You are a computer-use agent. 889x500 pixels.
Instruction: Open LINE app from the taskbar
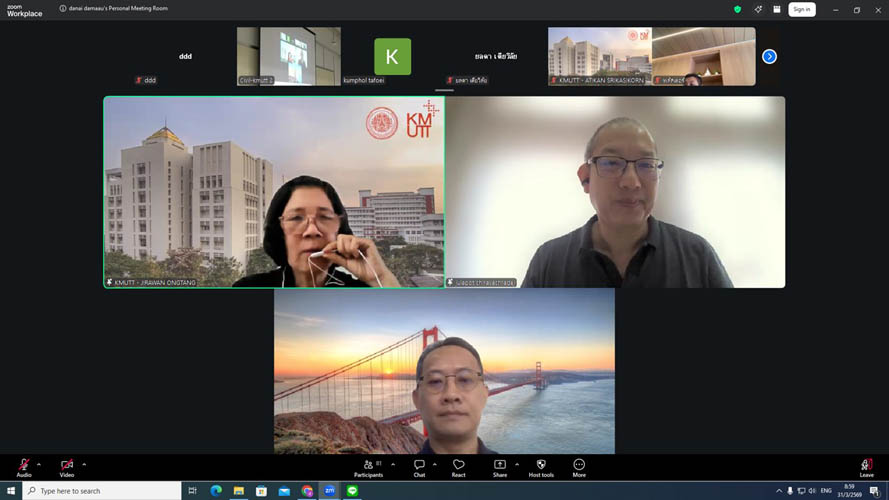[352, 491]
